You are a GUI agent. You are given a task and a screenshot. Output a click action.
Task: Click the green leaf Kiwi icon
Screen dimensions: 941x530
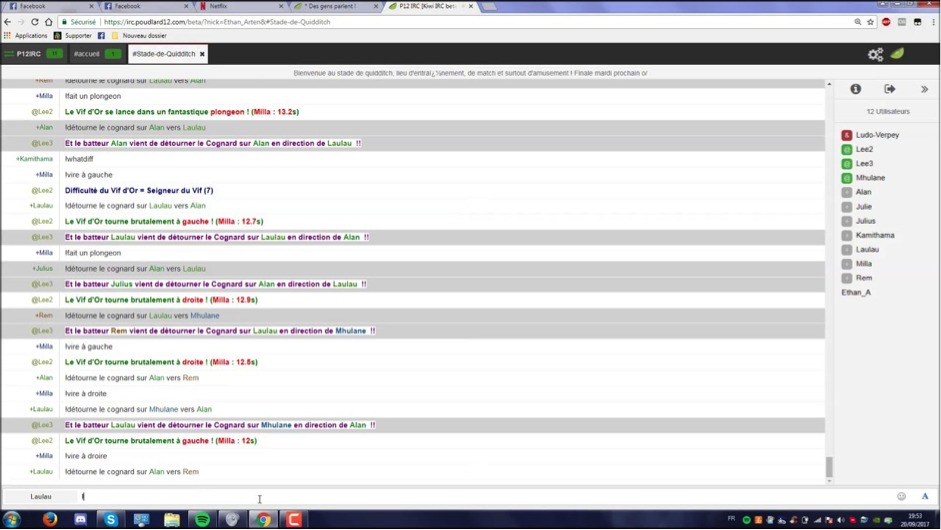click(x=897, y=54)
